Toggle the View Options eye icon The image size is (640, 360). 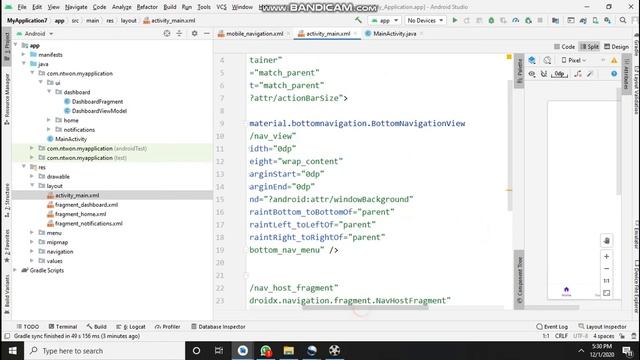[532, 74]
